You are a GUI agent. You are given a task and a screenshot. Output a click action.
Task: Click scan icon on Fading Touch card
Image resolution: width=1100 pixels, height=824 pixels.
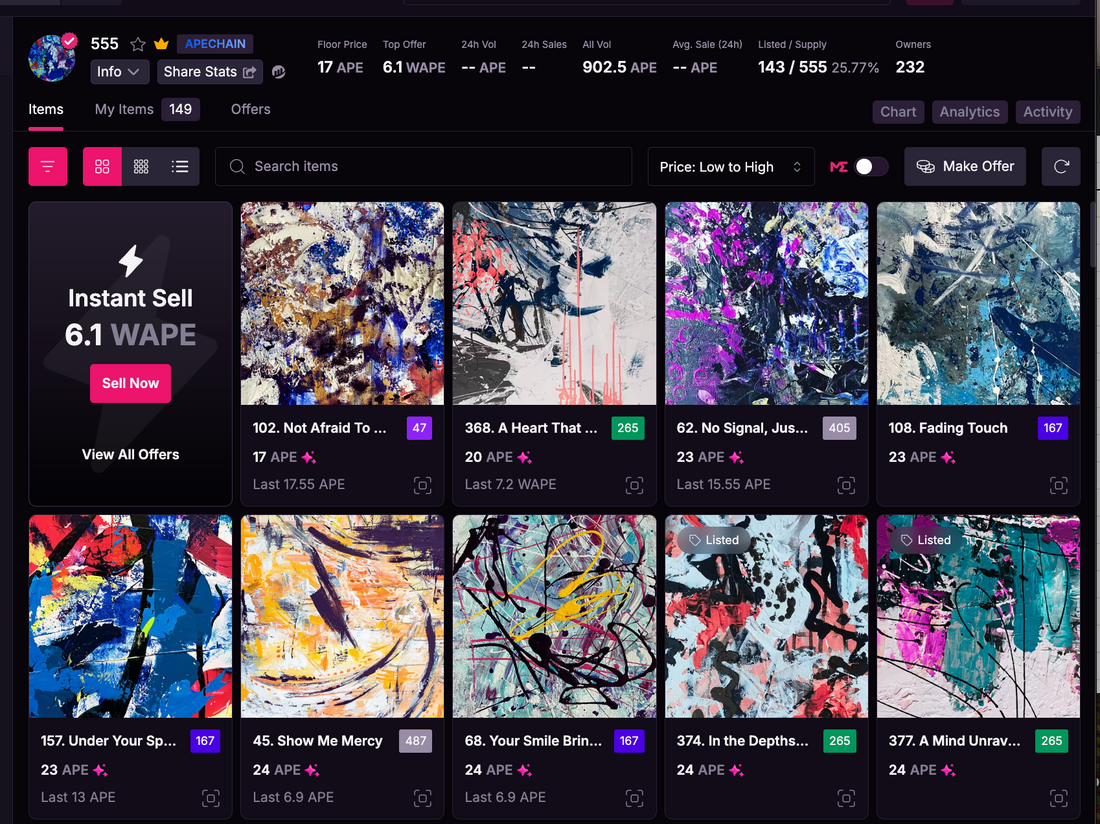[1058, 486]
